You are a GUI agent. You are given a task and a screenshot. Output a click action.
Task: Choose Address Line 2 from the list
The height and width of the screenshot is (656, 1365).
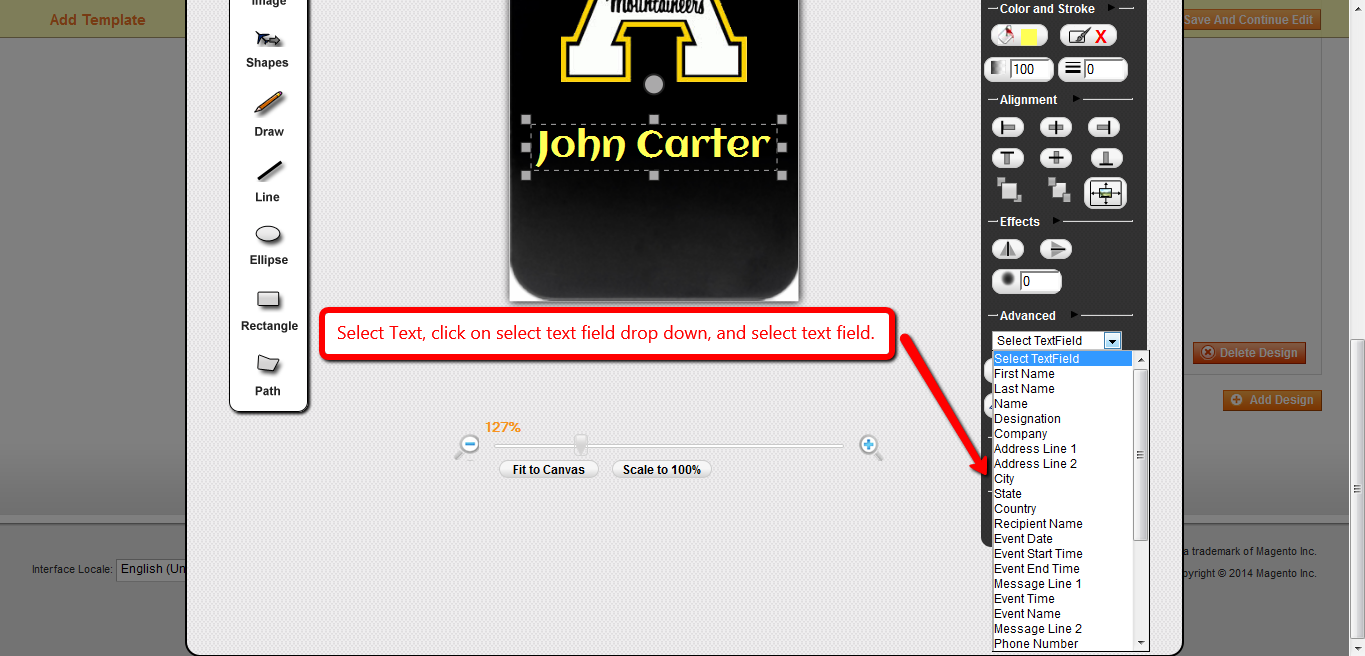click(1062, 464)
